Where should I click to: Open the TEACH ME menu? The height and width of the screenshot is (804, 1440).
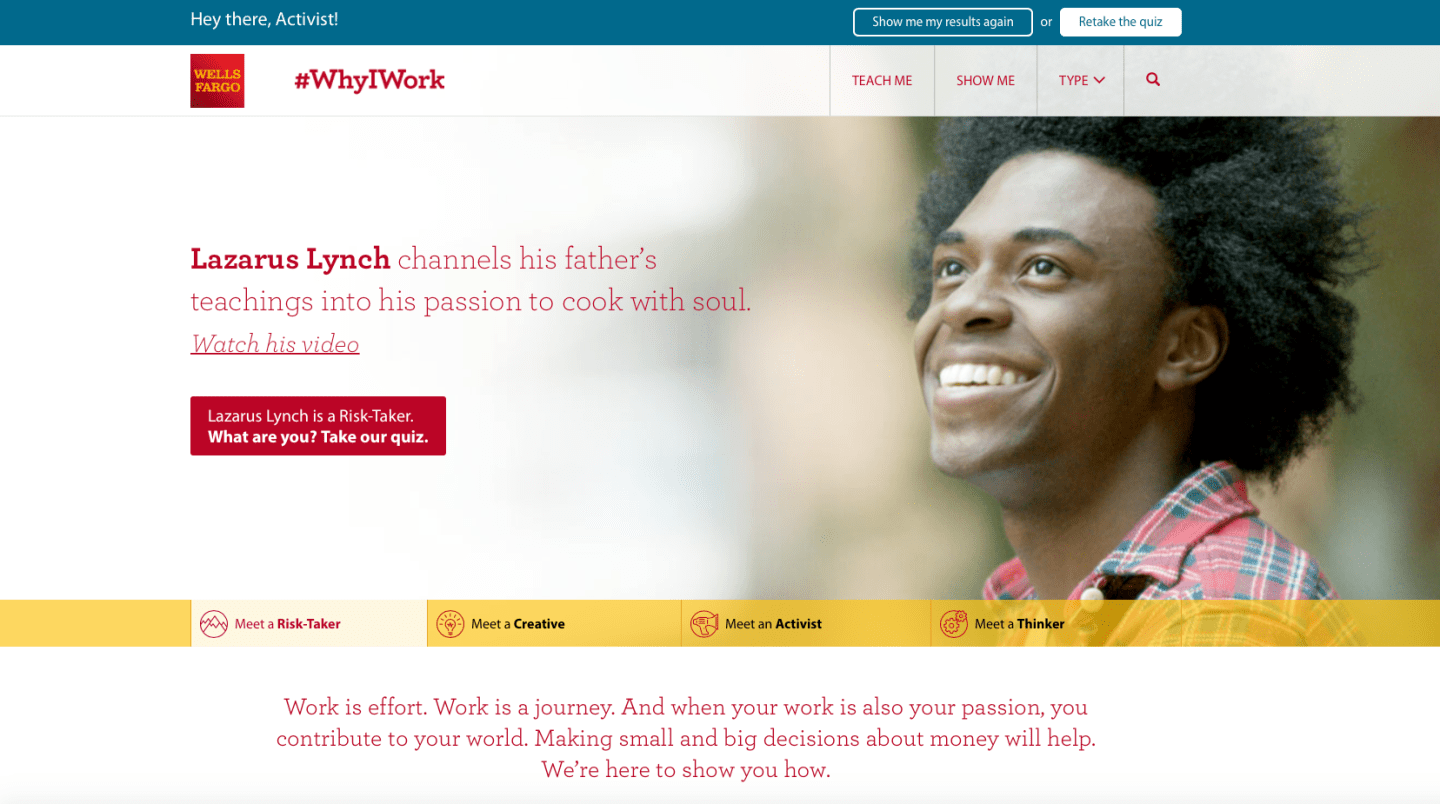point(882,81)
